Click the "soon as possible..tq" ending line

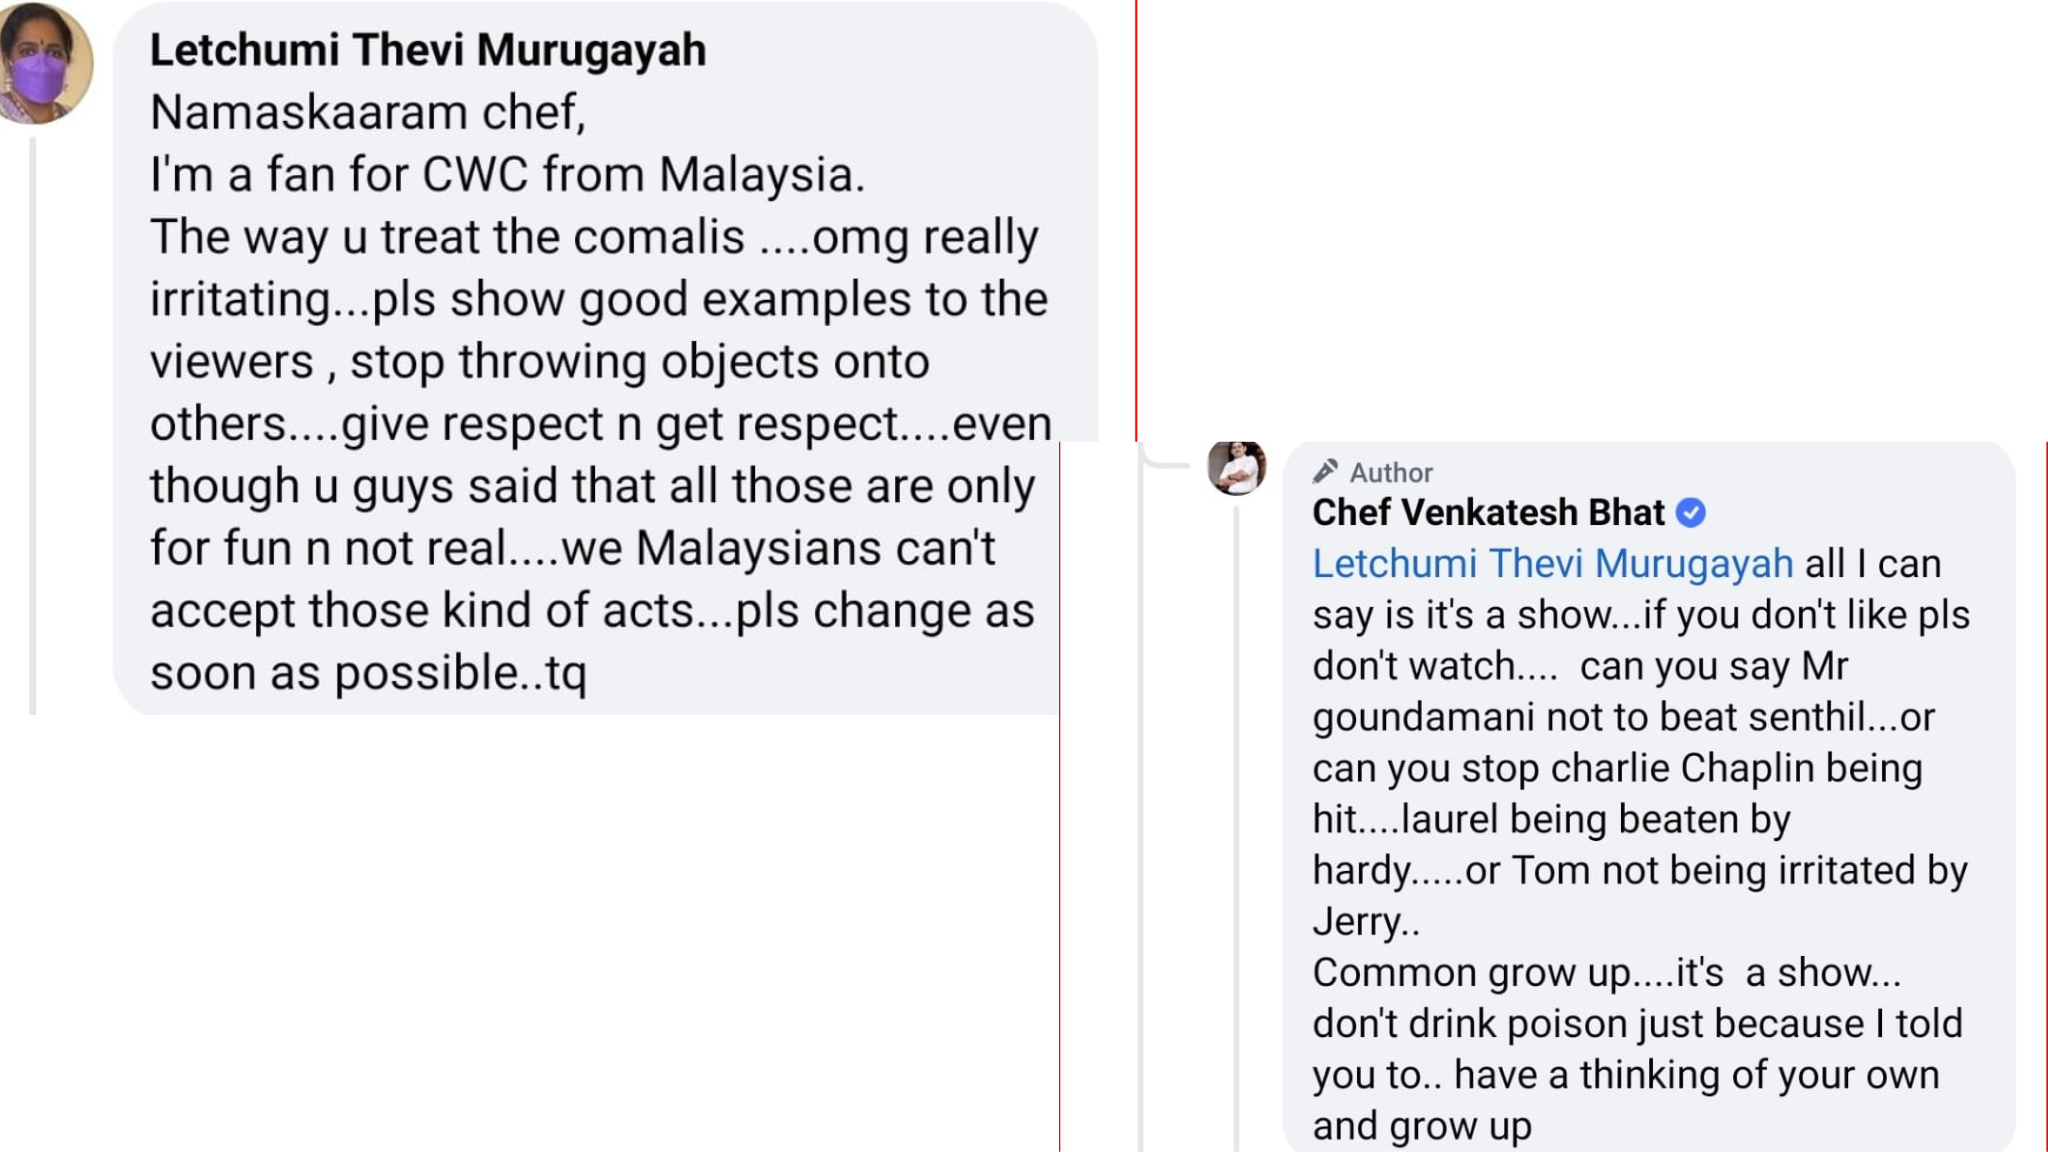click(368, 673)
